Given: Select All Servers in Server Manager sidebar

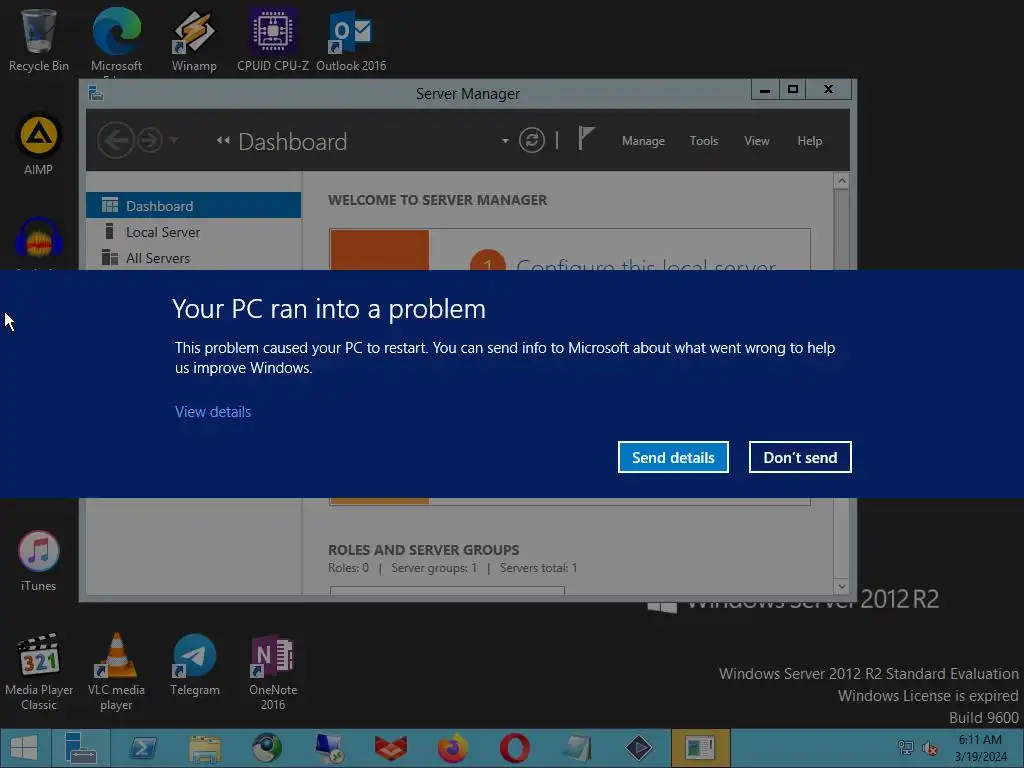Looking at the screenshot, I should [193, 258].
